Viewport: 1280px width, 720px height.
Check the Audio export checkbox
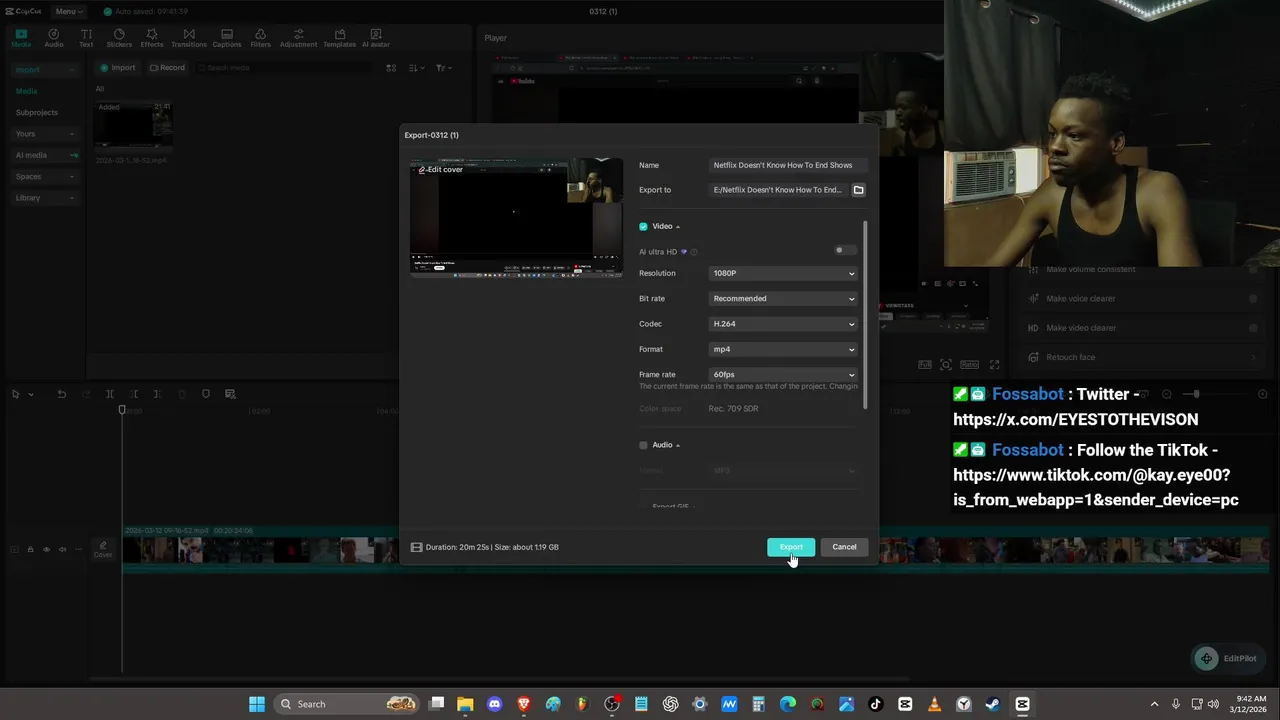click(643, 445)
